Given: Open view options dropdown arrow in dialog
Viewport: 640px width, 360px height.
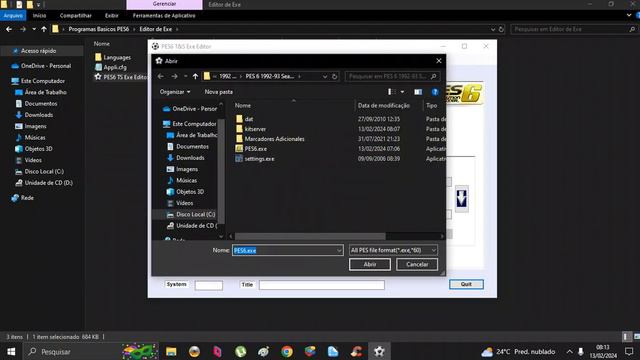Looking at the screenshot, I should point(402,92).
